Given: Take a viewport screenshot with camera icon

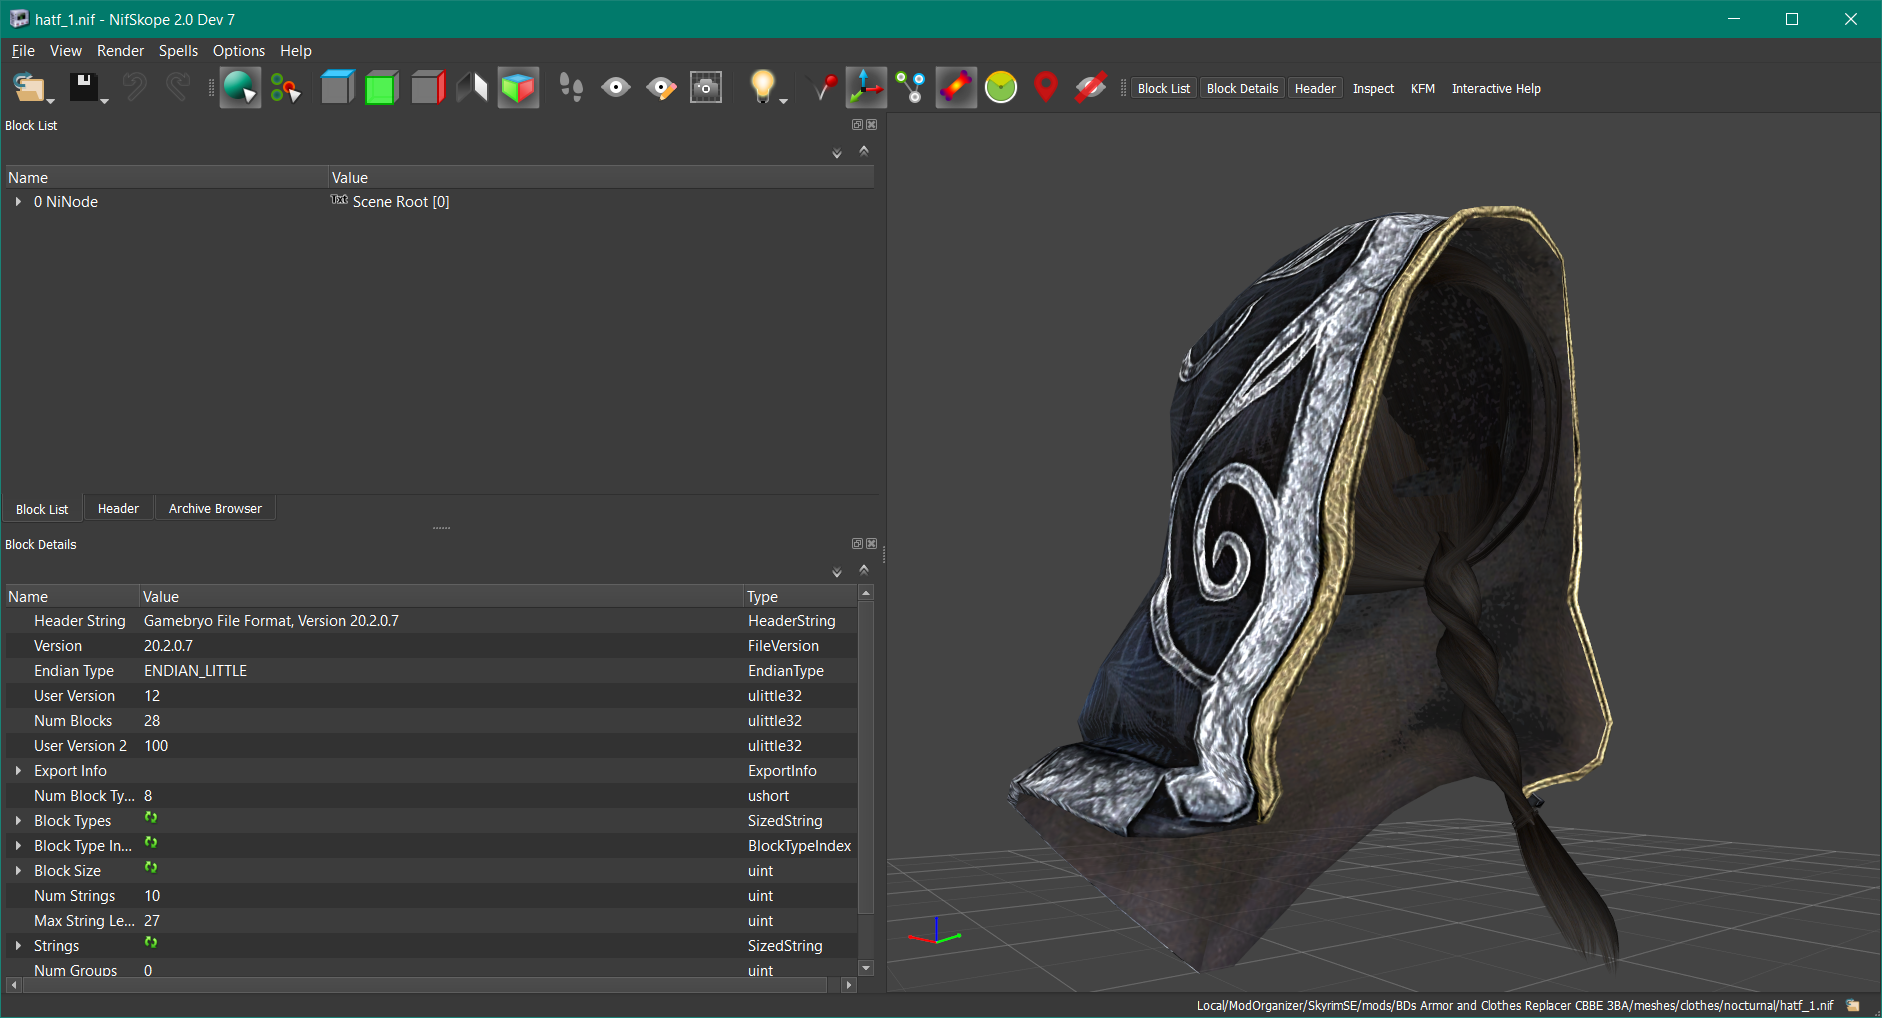Looking at the screenshot, I should click(706, 88).
